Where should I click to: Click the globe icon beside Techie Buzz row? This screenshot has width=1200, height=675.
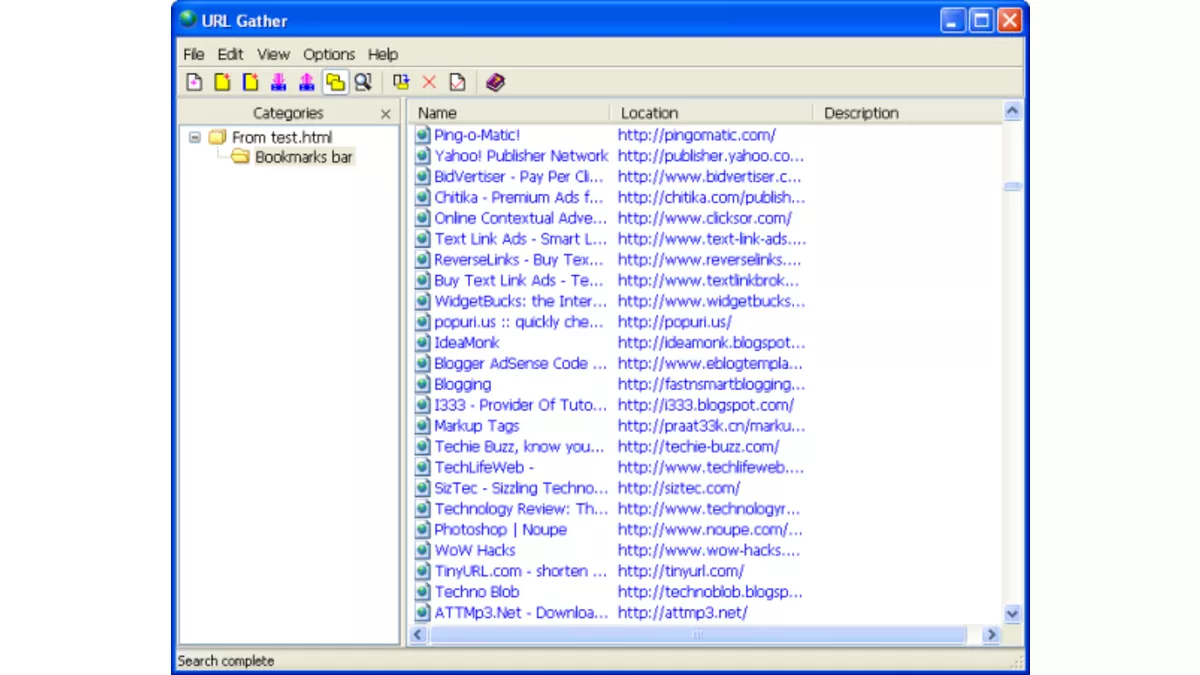point(423,446)
